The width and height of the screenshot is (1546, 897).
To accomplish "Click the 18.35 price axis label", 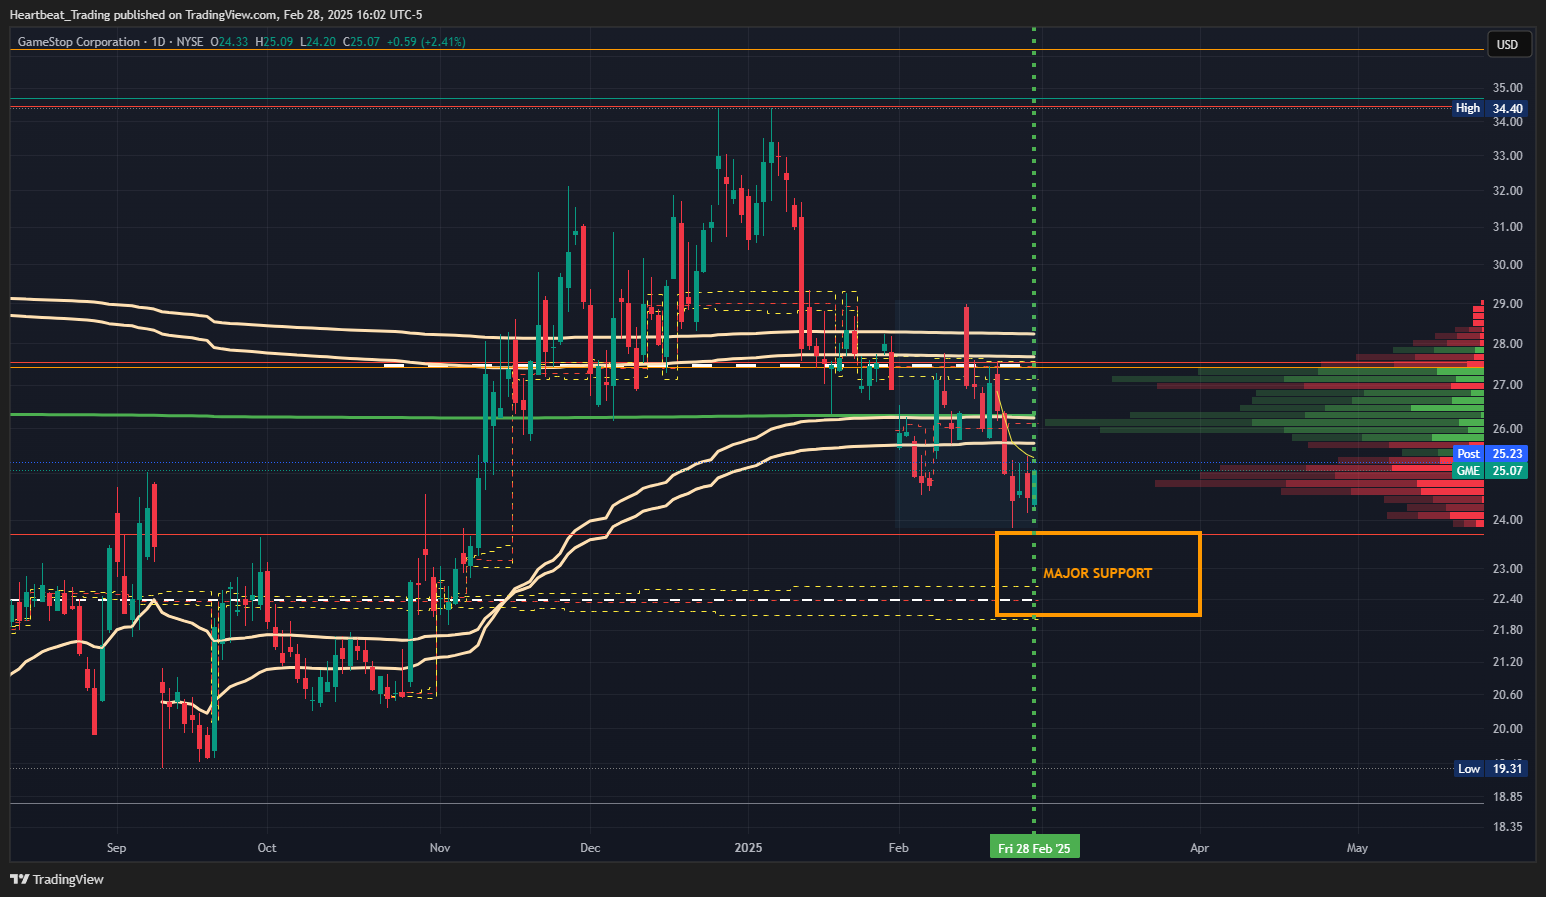I will click(x=1507, y=827).
